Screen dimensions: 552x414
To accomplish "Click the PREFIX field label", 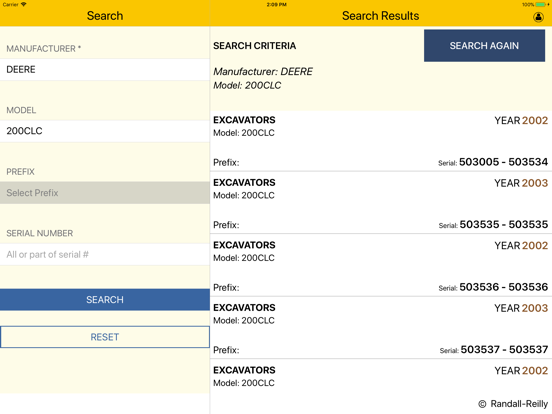I will 20,172.
